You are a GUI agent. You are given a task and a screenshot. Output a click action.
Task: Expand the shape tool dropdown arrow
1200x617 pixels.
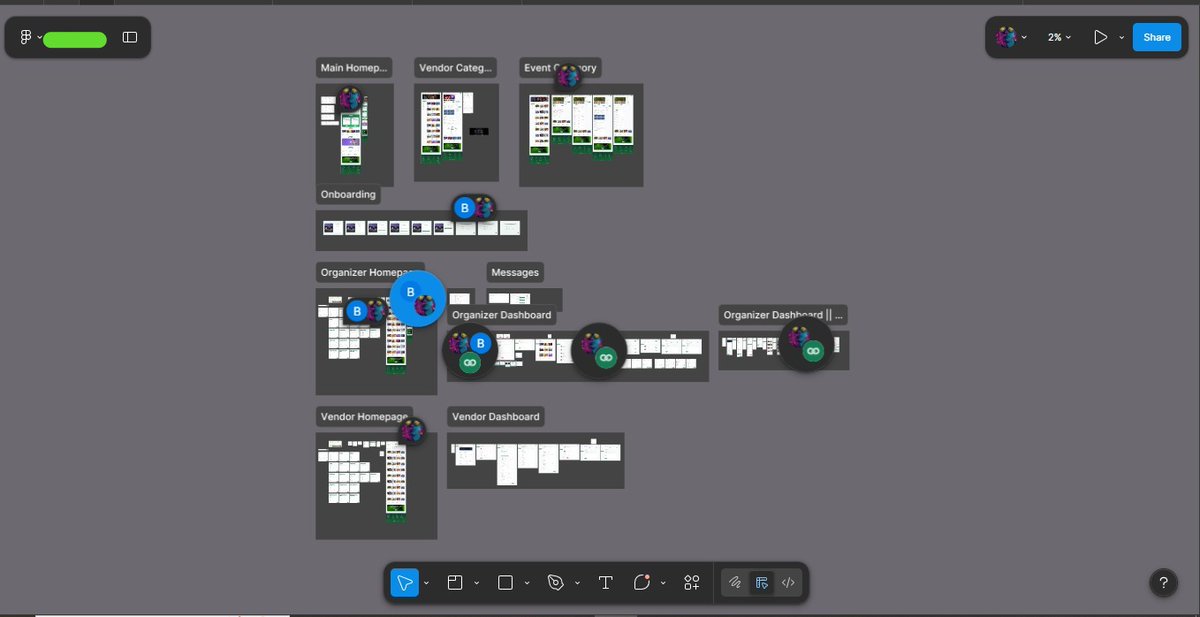click(x=526, y=582)
